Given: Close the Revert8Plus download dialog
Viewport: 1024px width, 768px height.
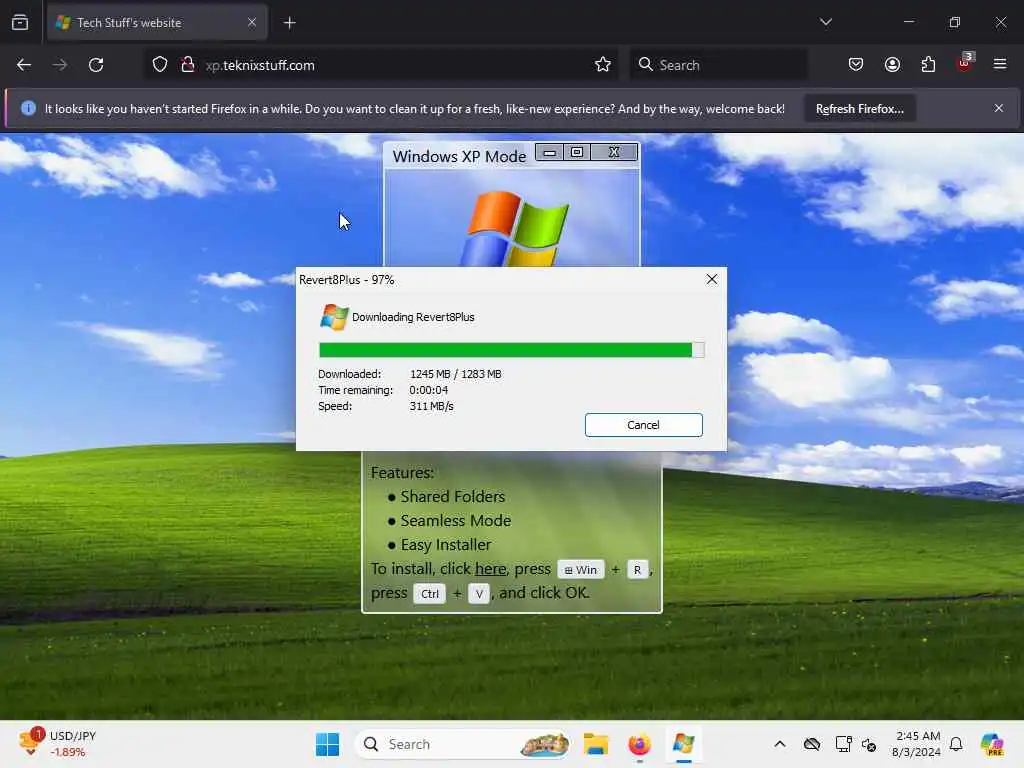Looking at the screenshot, I should coord(712,280).
